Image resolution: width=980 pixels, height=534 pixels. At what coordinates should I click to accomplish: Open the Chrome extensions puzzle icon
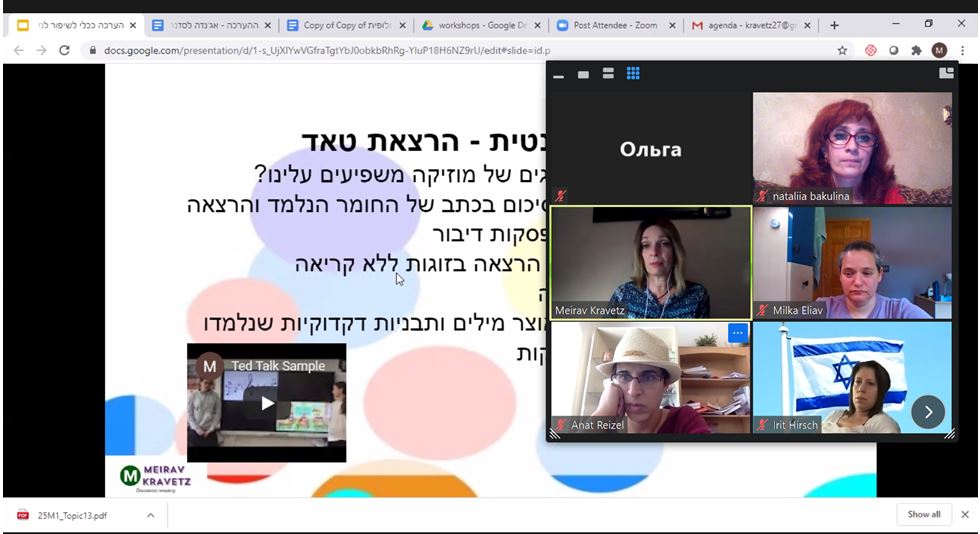pyautogui.click(x=916, y=51)
